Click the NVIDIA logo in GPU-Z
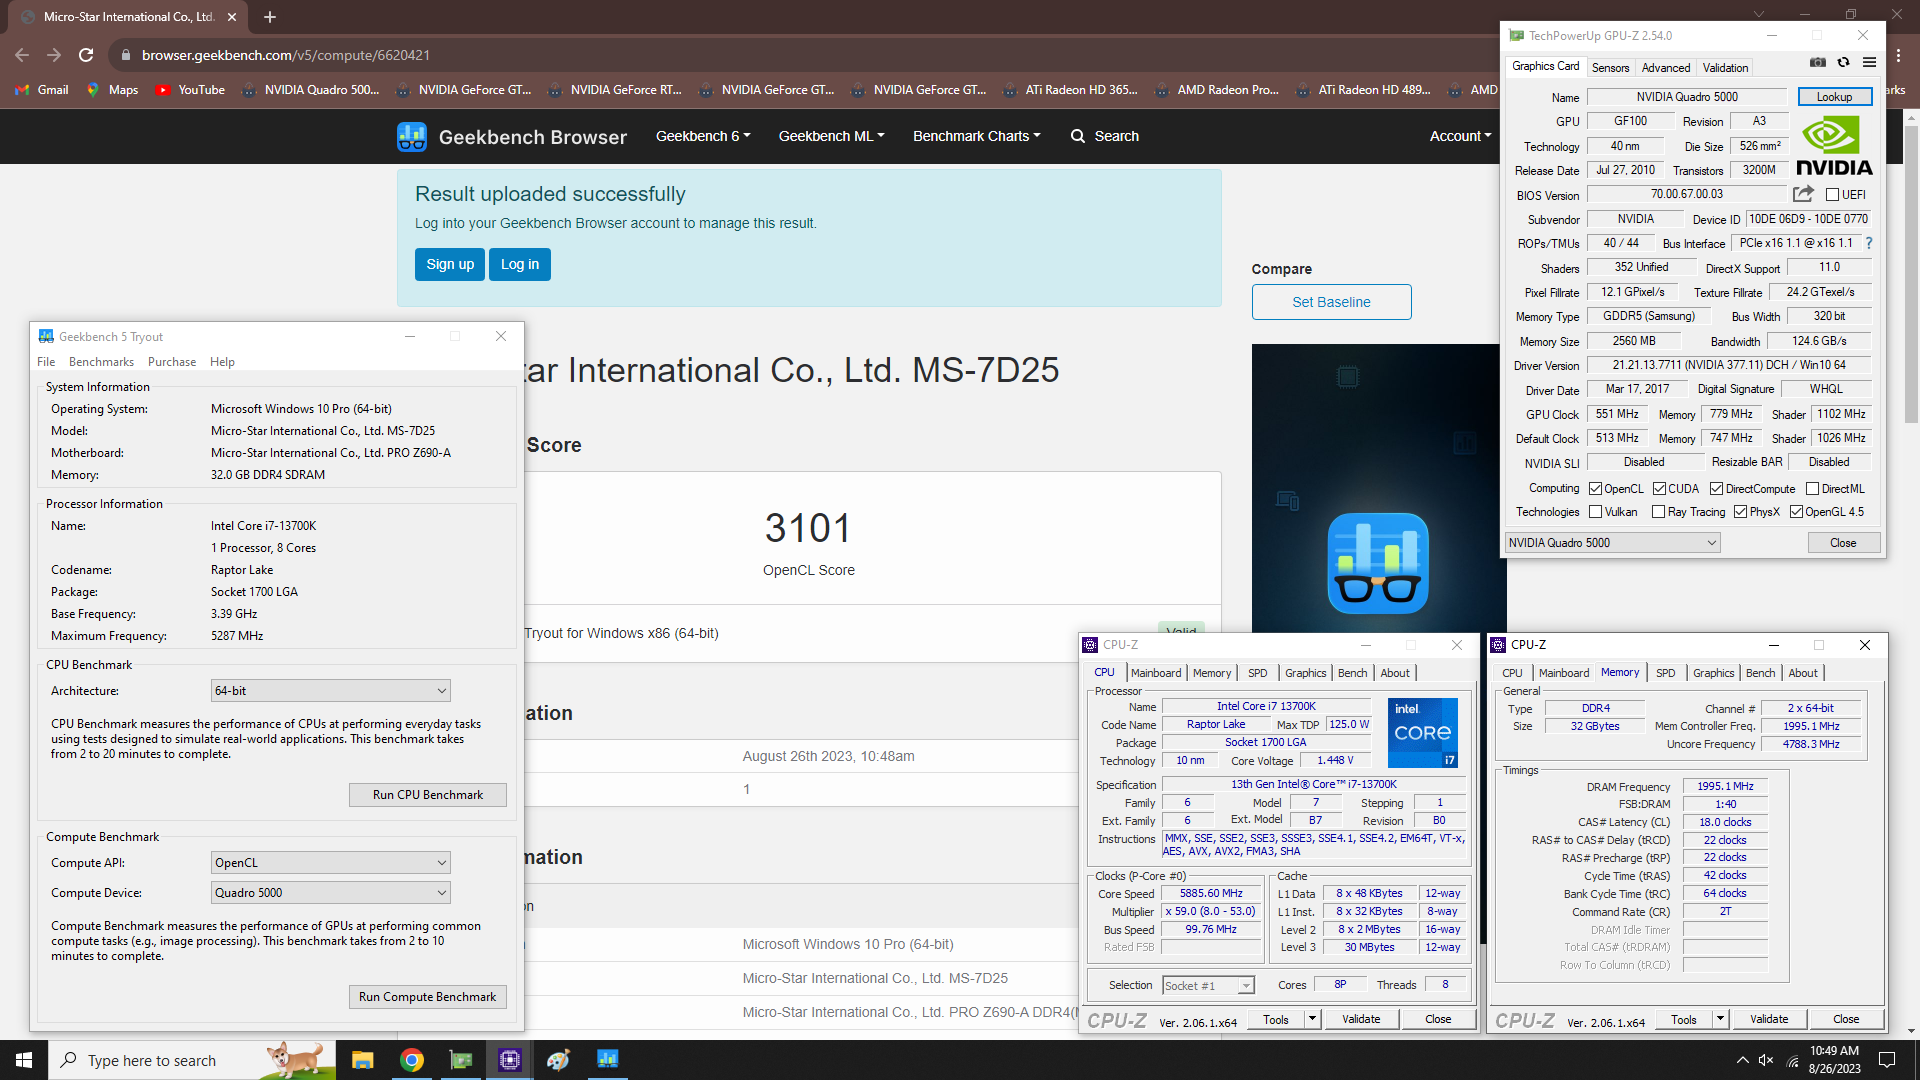Image resolution: width=1920 pixels, height=1080 pixels. (1834, 147)
